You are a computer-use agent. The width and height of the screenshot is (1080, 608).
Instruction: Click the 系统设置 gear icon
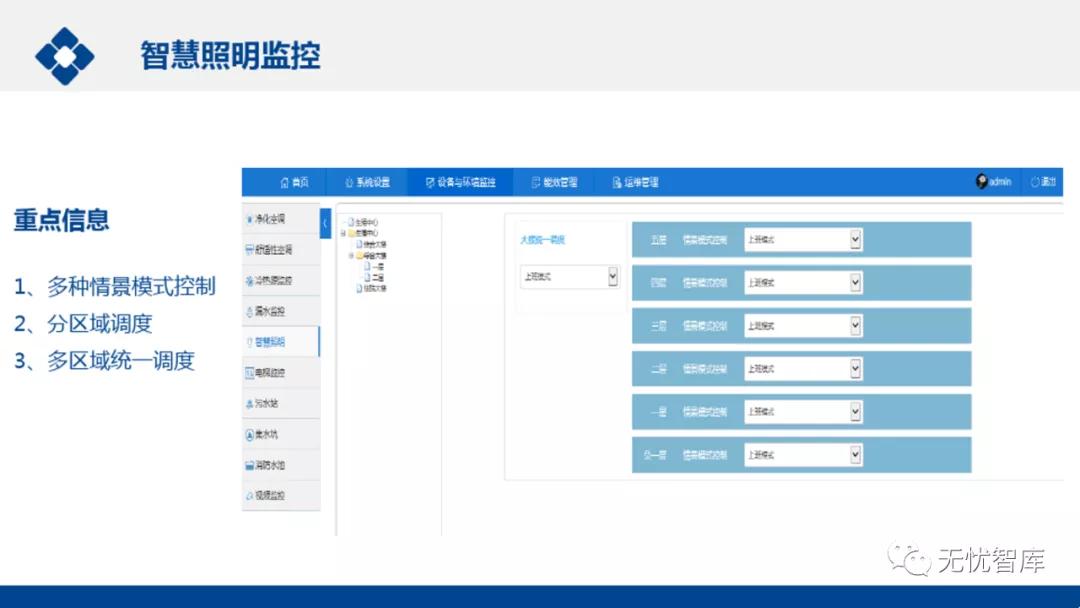click(x=349, y=182)
